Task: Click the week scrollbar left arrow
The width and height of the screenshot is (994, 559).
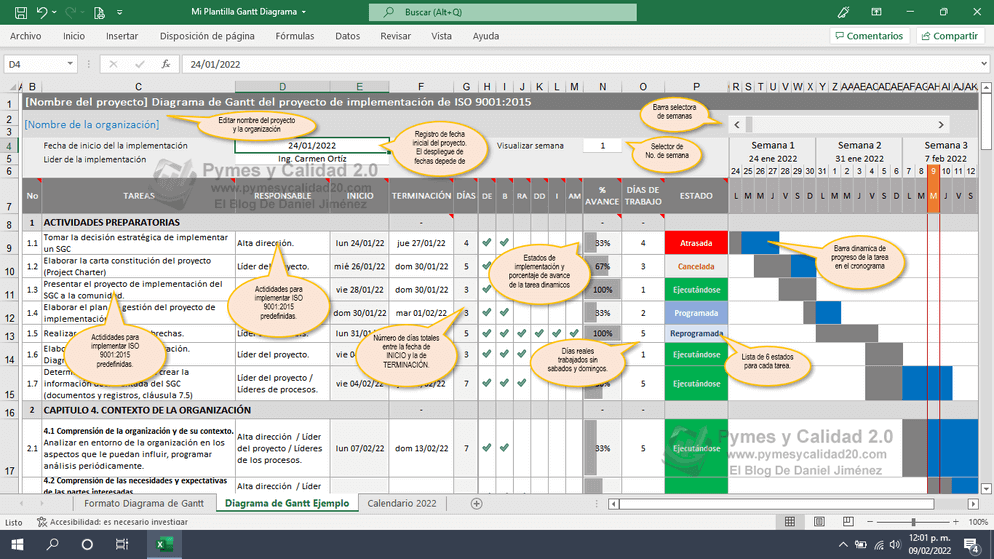Action: coord(737,125)
